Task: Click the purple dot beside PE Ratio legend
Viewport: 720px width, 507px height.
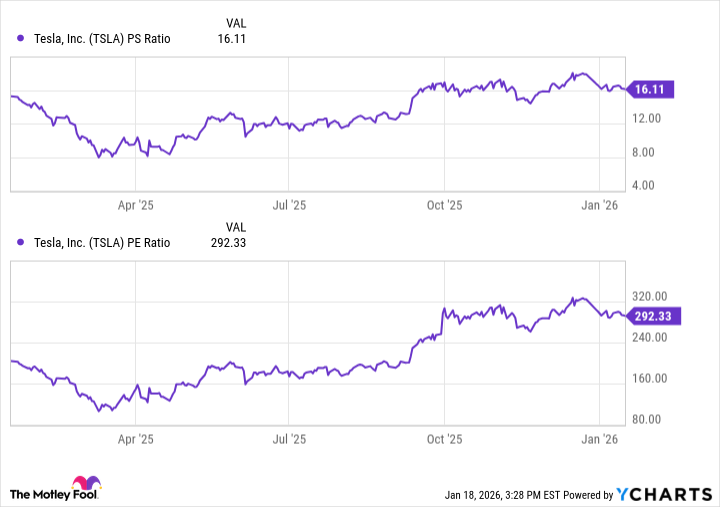Action: click(22, 242)
